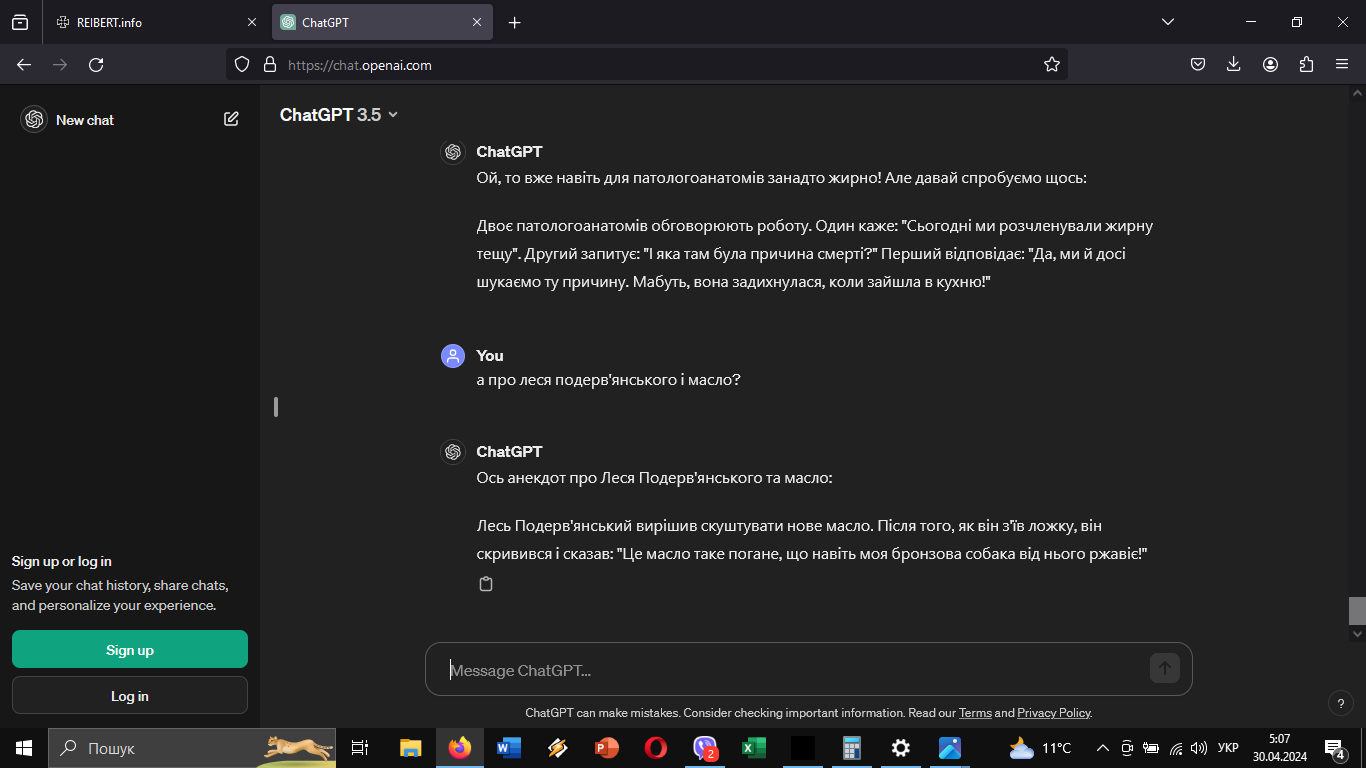Click the Firefox taskbar icon
This screenshot has width=1366, height=768.
coord(460,748)
